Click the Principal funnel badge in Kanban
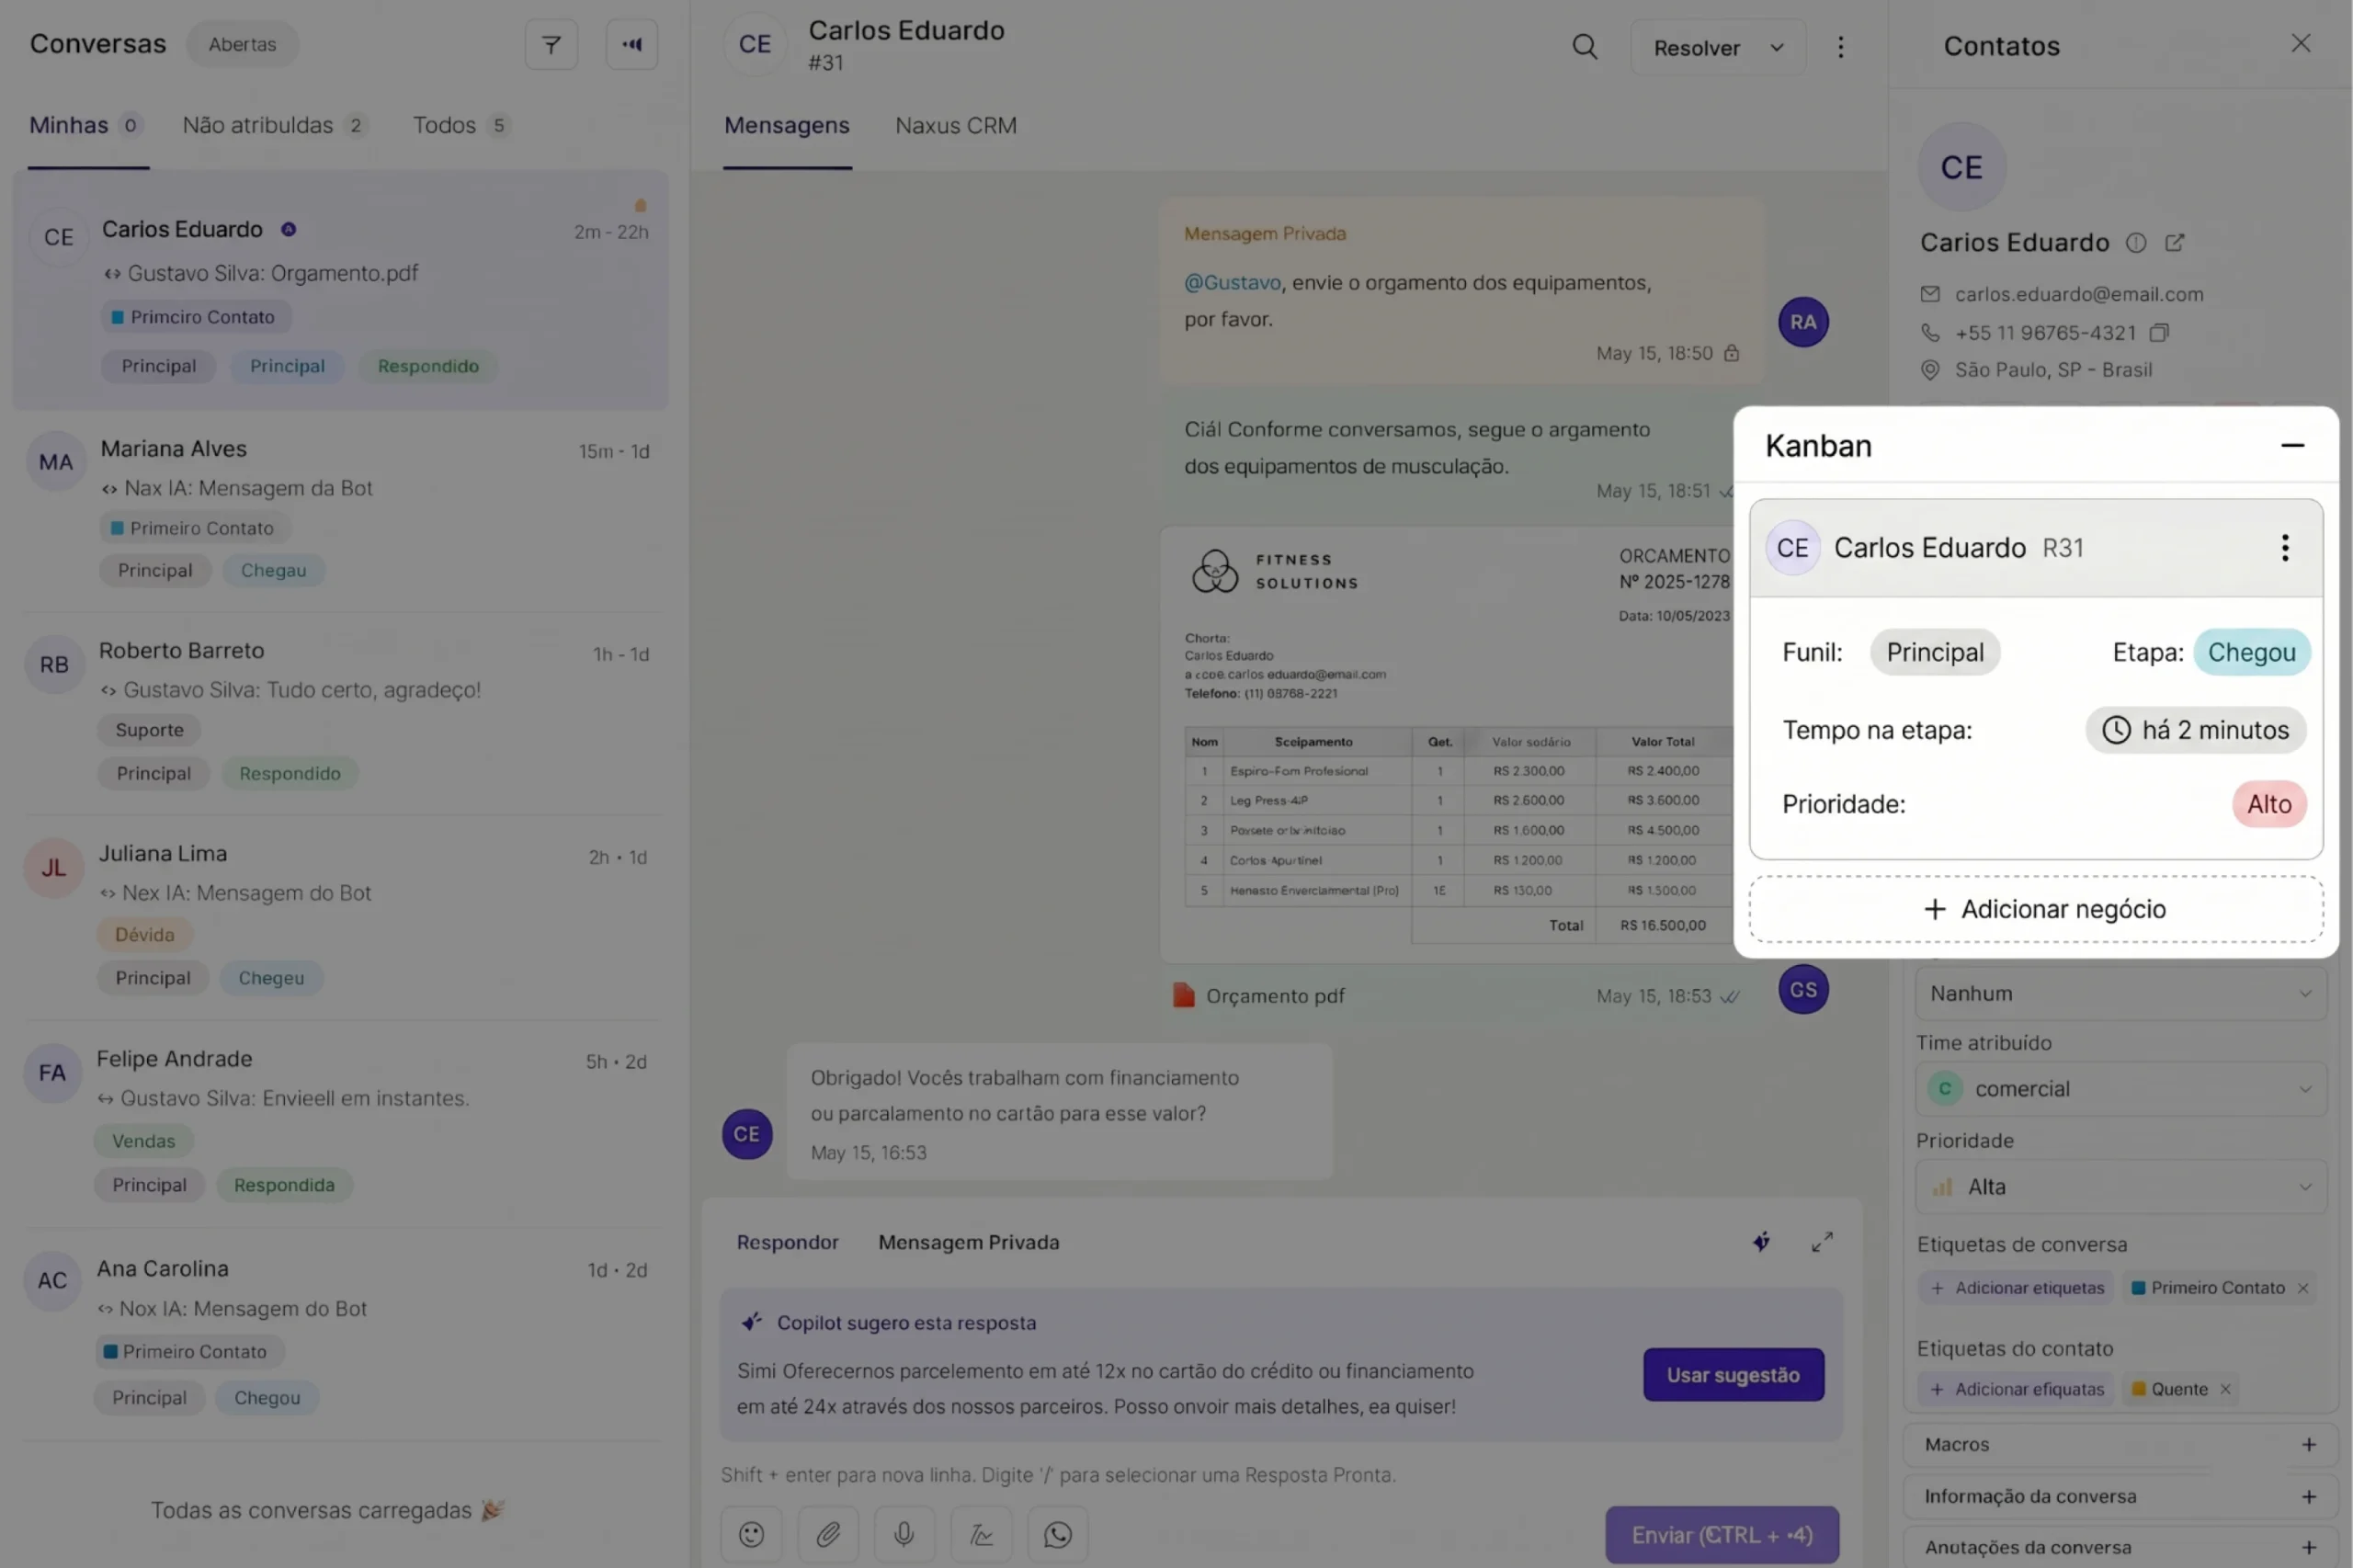 pyautogui.click(x=1935, y=653)
